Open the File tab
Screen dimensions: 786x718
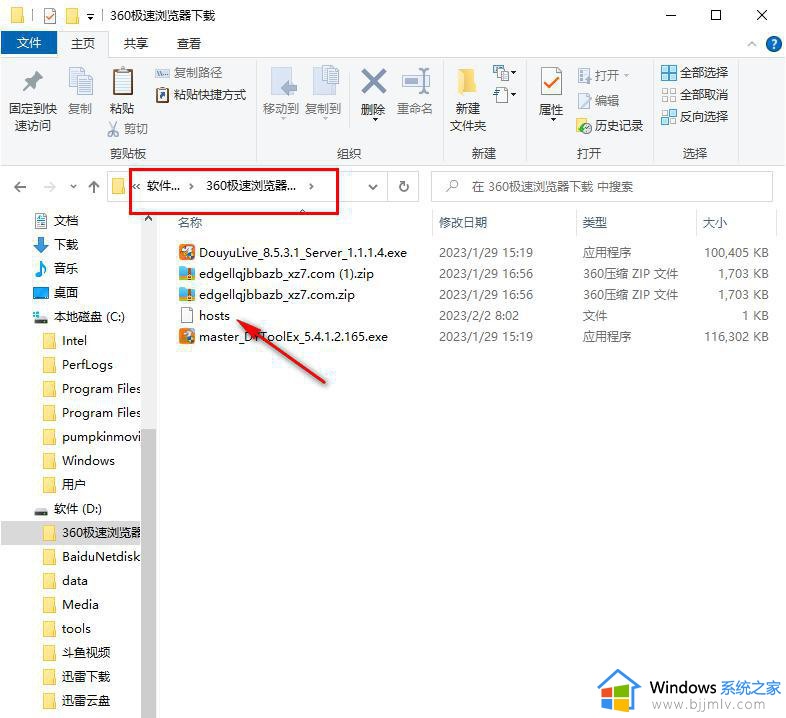(29, 43)
